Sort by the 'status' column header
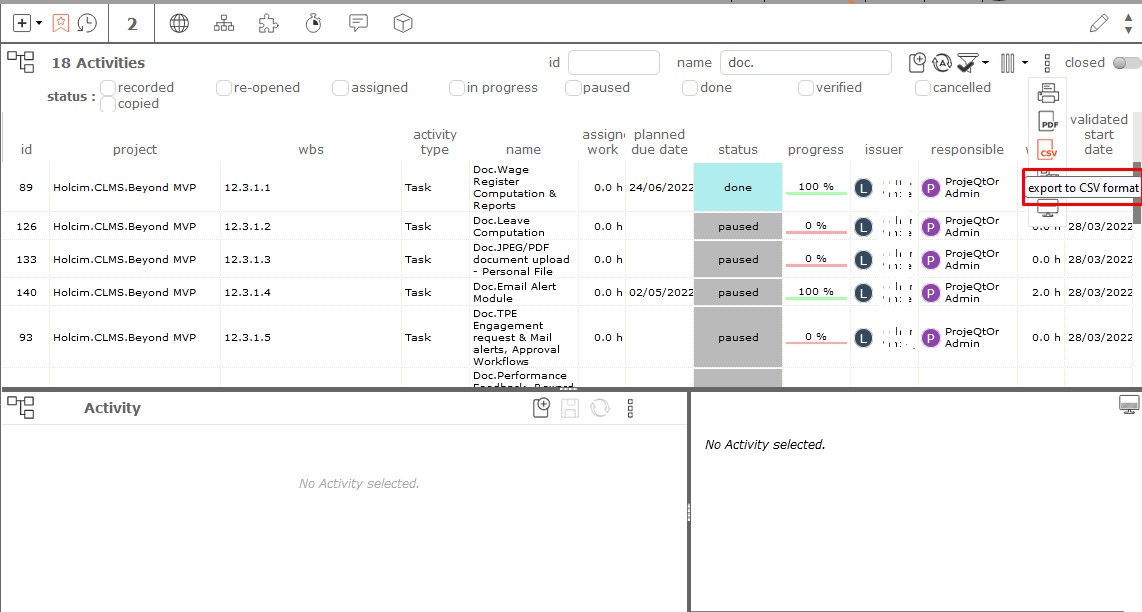This screenshot has height=612, width=1142. pos(738,150)
